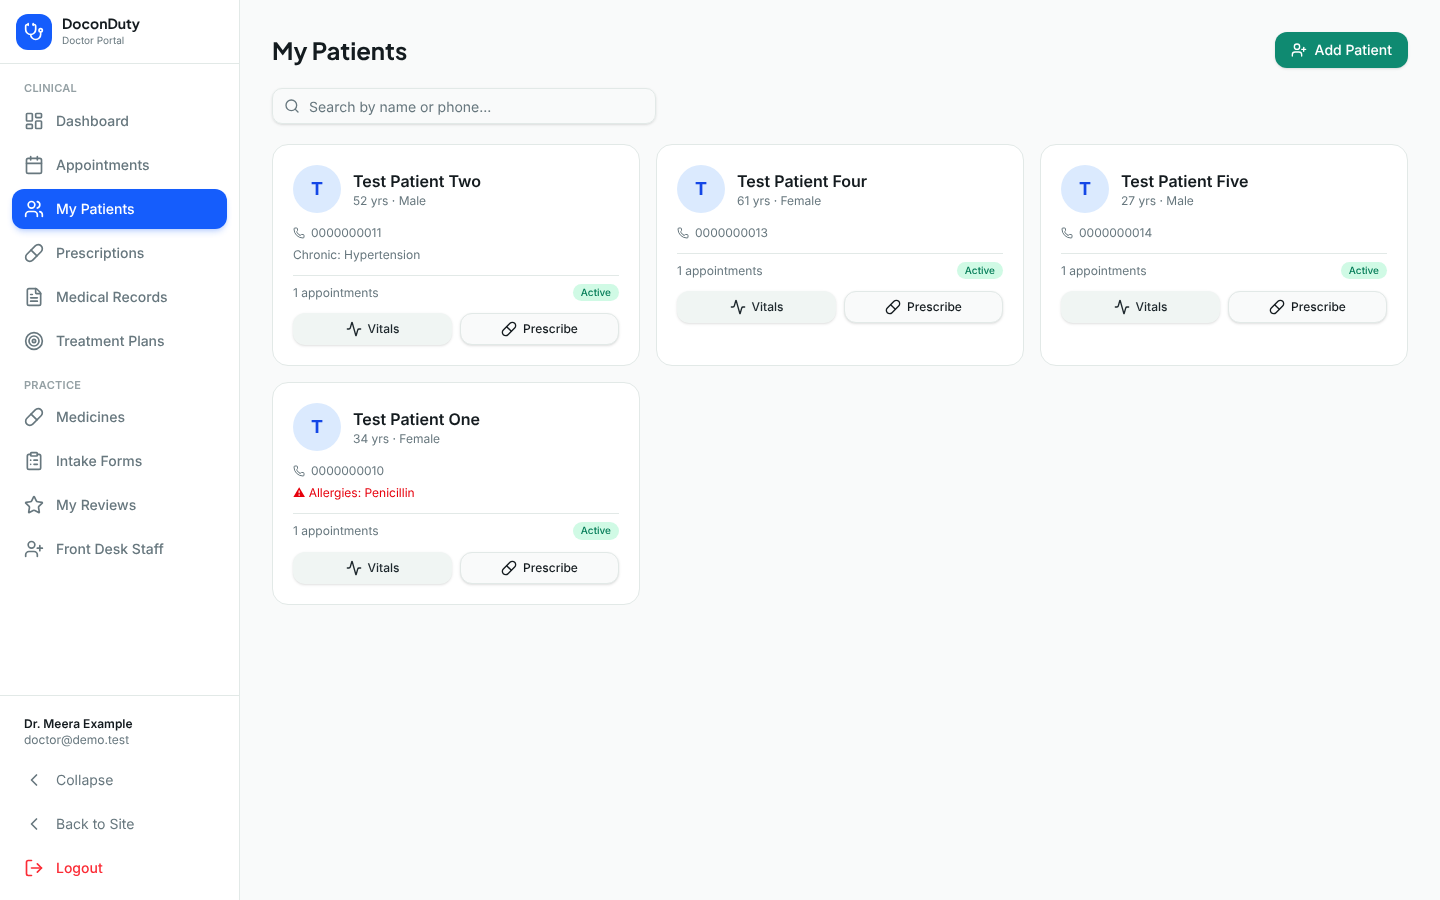Click the search magnifier icon
Viewport: 1440px width, 900px height.
[x=292, y=106]
